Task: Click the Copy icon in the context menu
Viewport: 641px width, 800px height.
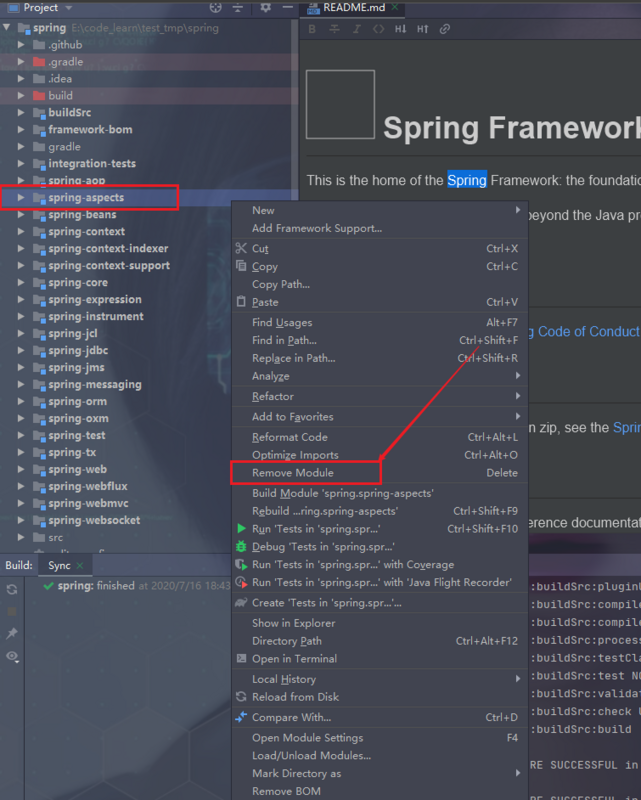Action: point(241,266)
